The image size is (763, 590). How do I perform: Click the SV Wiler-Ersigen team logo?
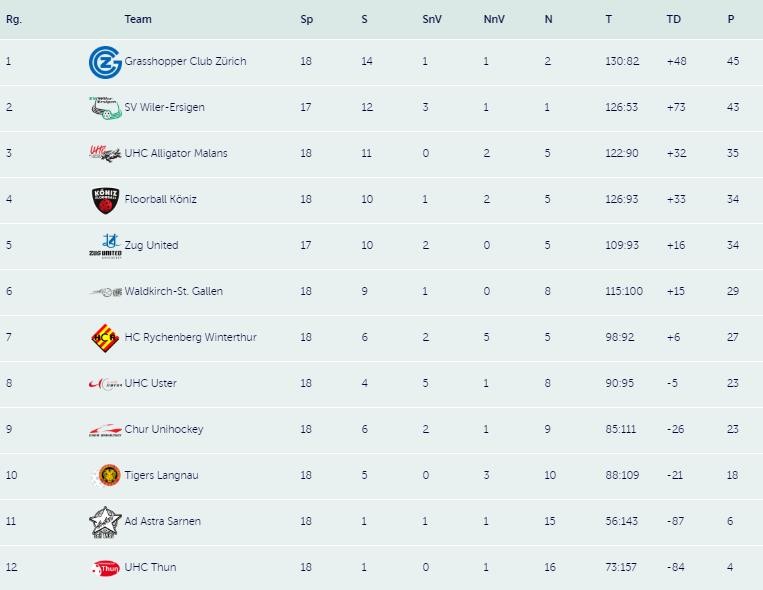104,108
